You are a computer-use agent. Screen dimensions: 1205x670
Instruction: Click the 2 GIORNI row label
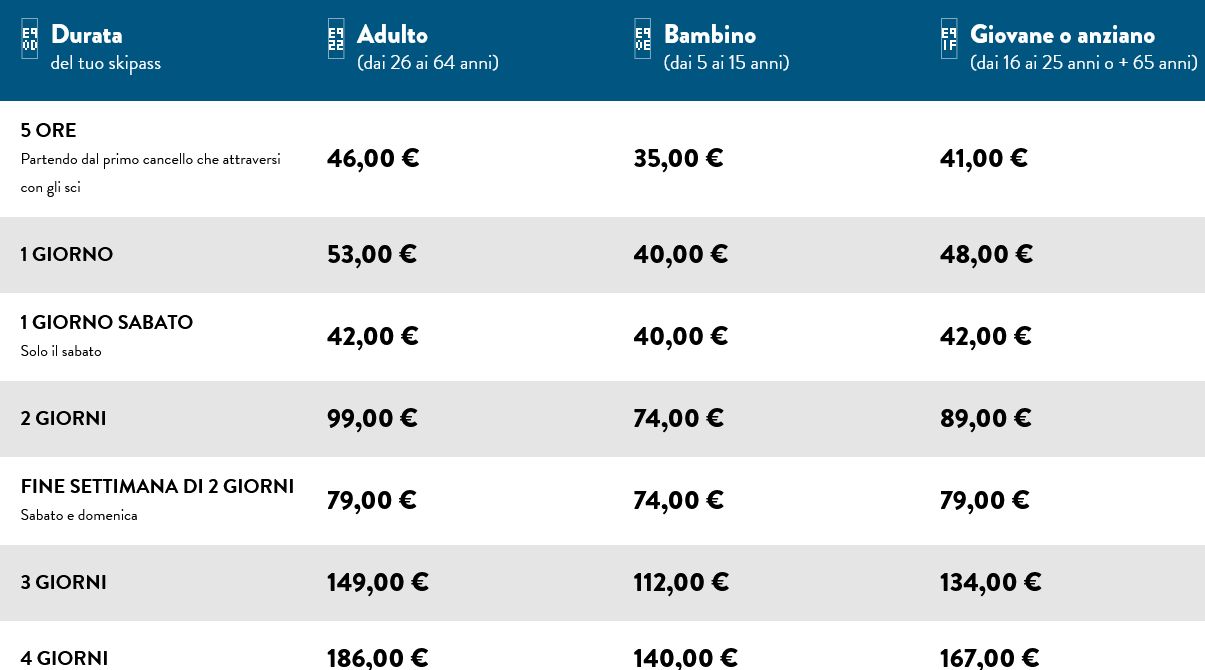pos(64,419)
